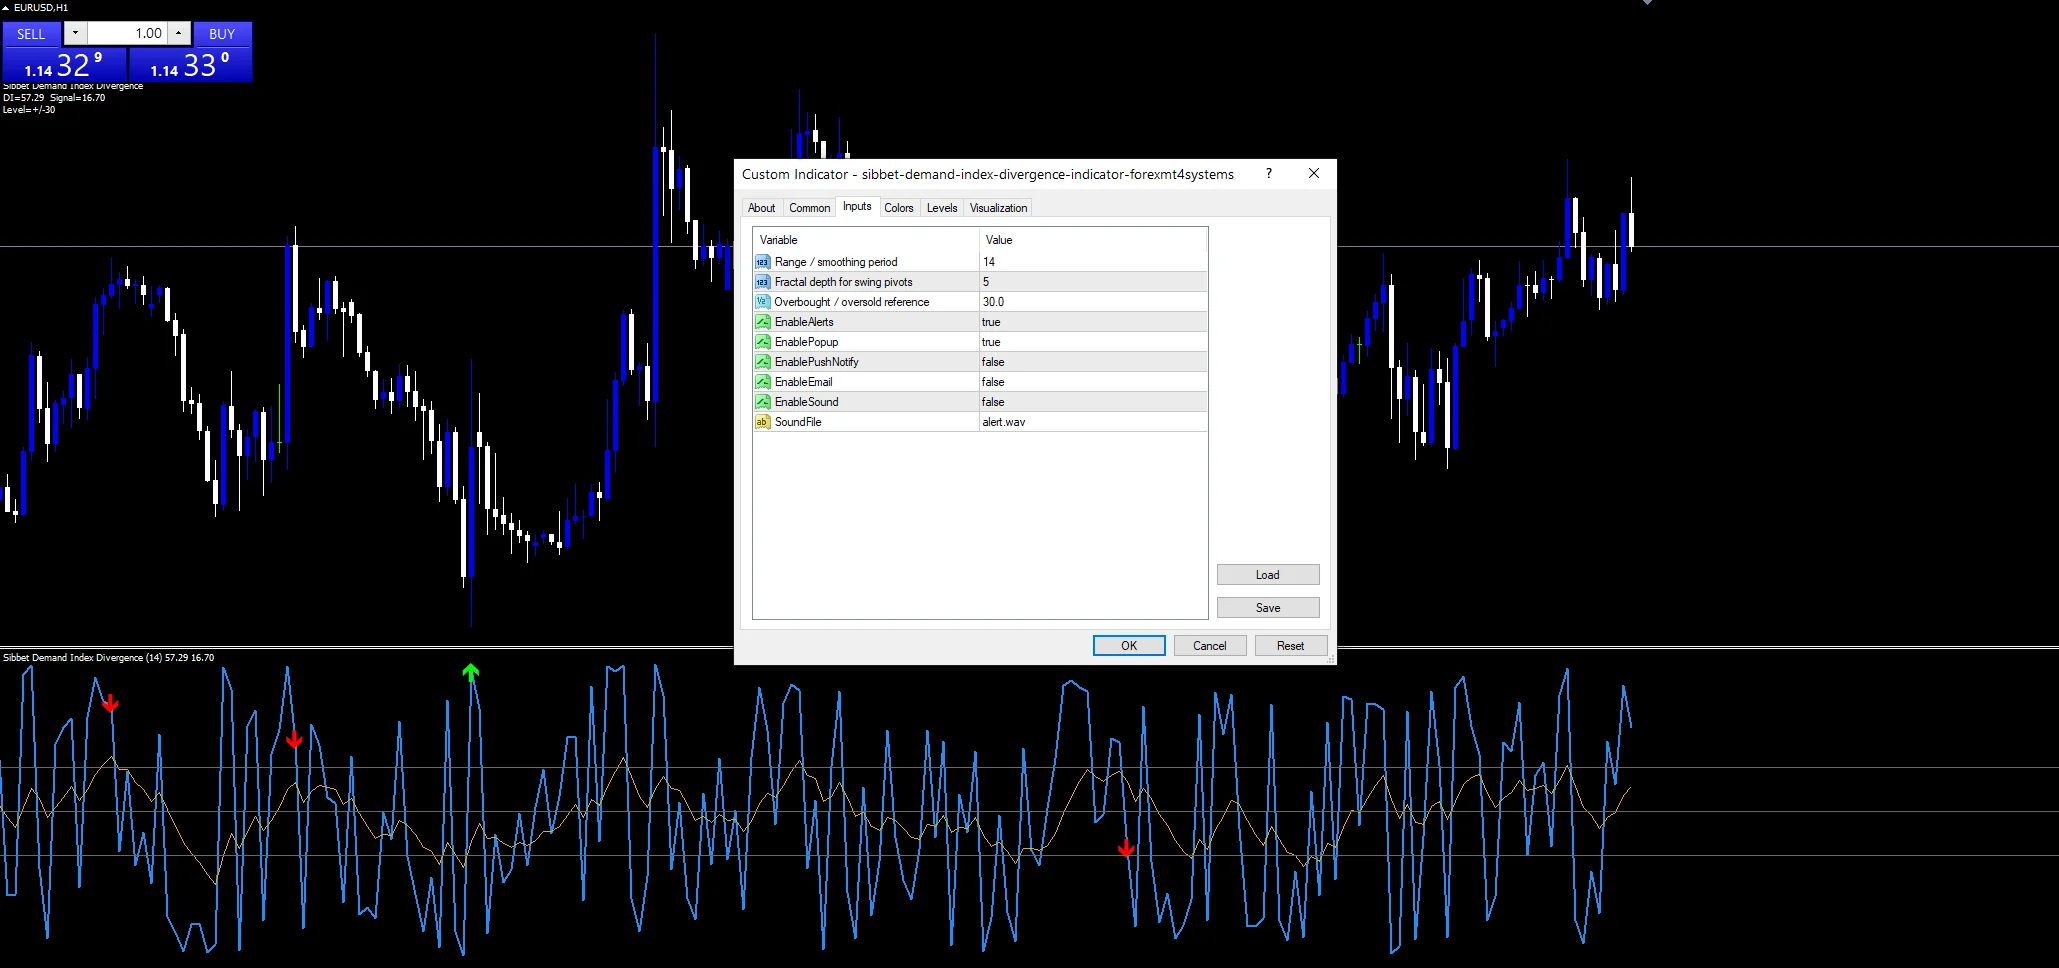
Task: Click the green up arrow divergence signal
Action: pos(471,673)
